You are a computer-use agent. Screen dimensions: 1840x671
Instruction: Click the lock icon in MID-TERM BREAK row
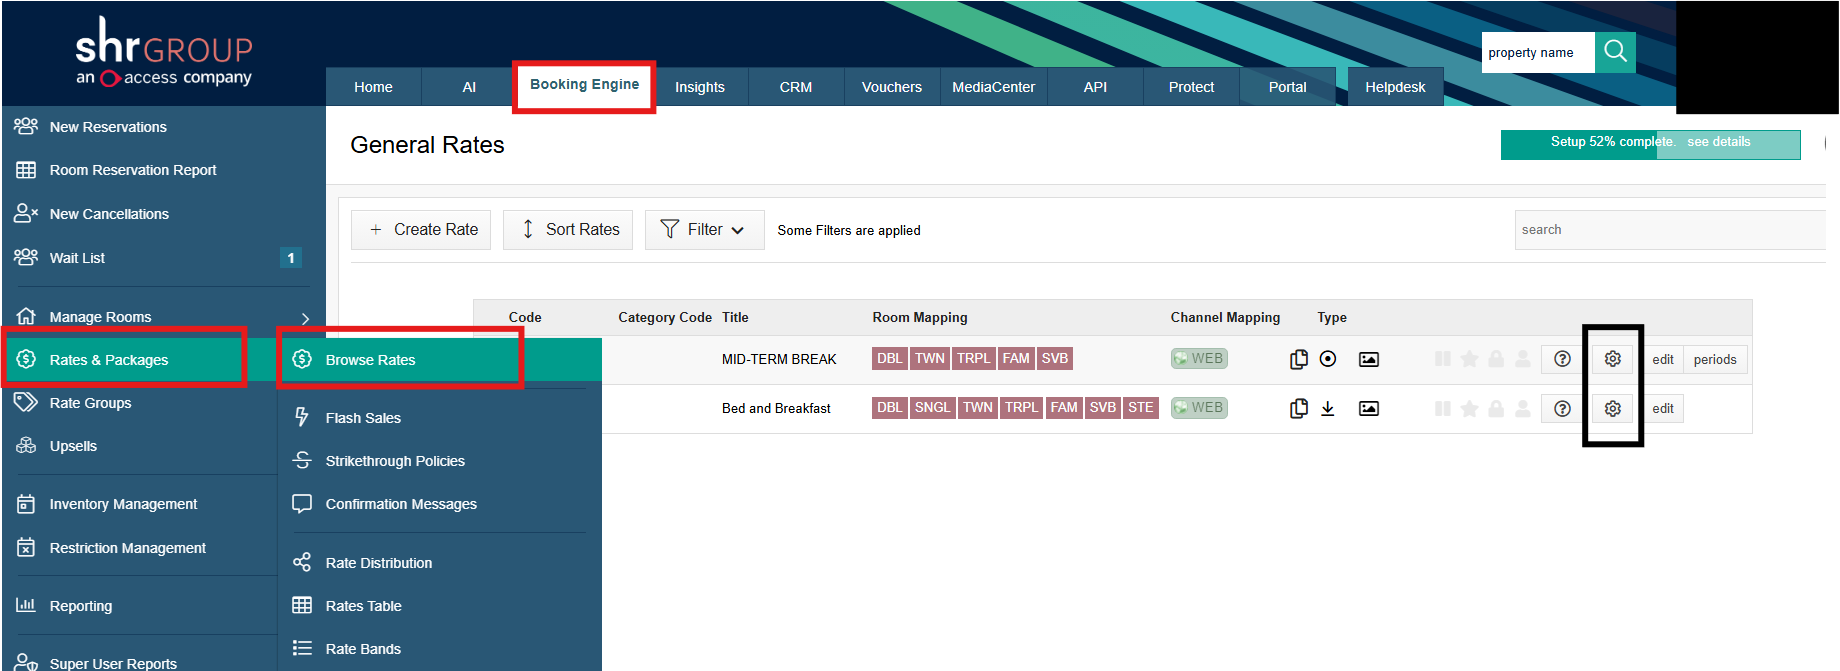click(x=1496, y=359)
